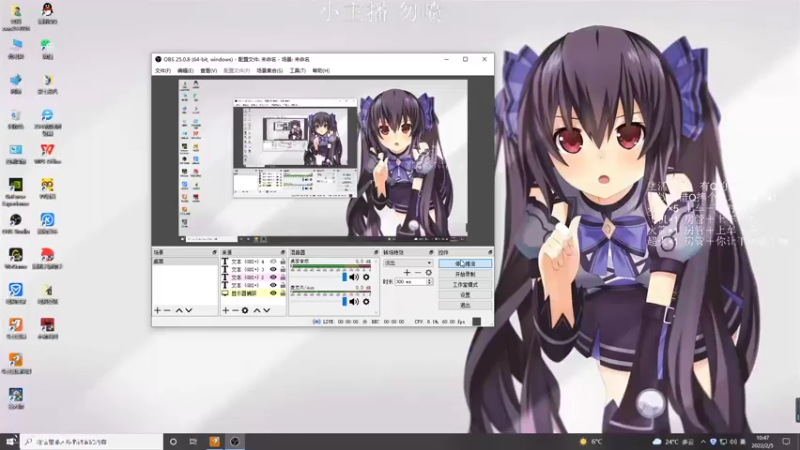Open the GeForce Experience desktop shortcut
Image resolution: width=800 pixels, height=450 pixels.
pos(16,191)
